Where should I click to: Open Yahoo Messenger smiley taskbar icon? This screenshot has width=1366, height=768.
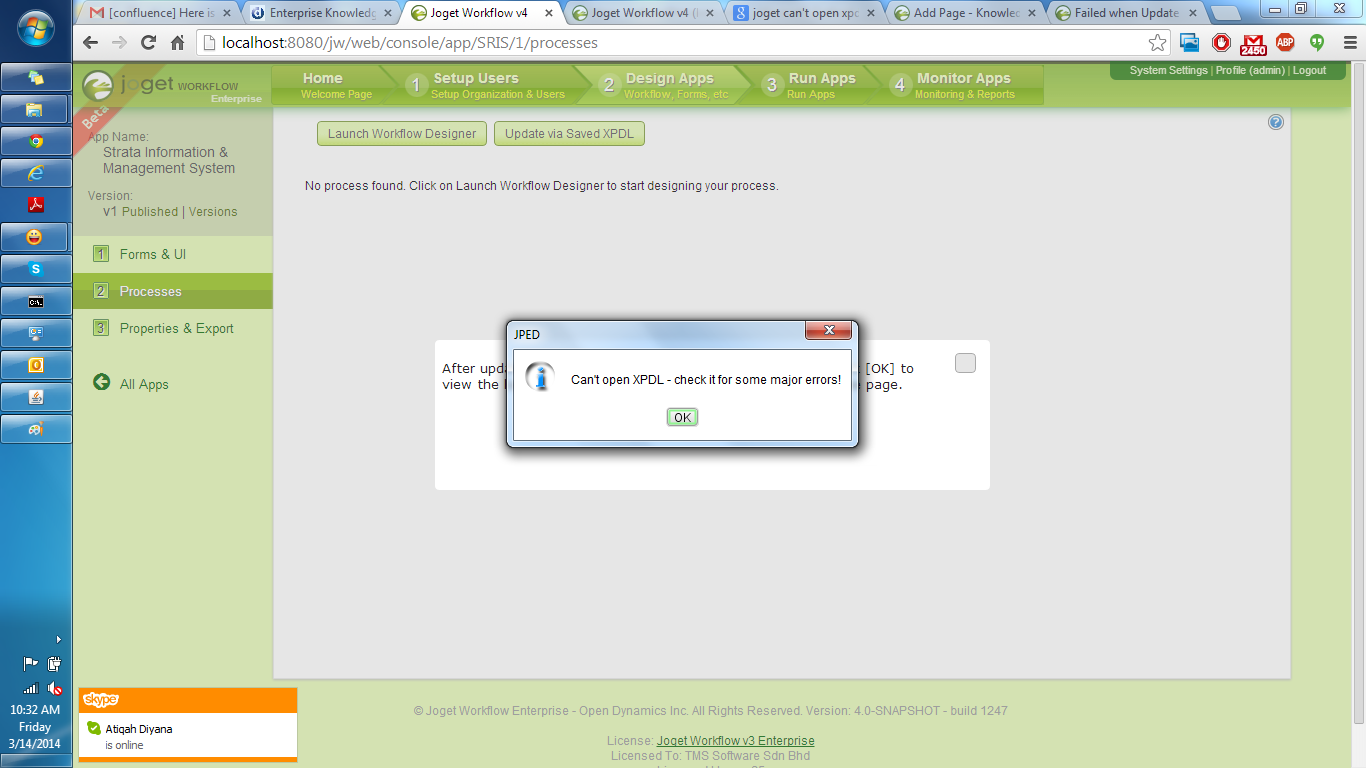coord(36,237)
